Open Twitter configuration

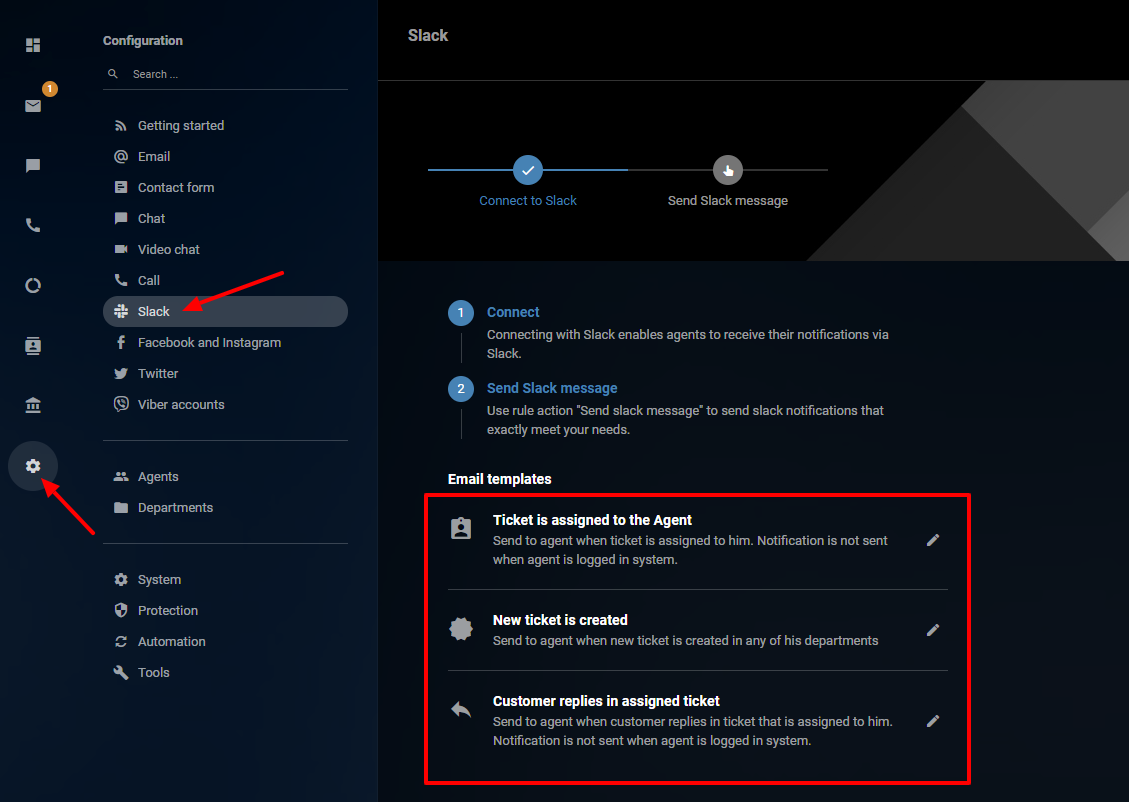225,374
